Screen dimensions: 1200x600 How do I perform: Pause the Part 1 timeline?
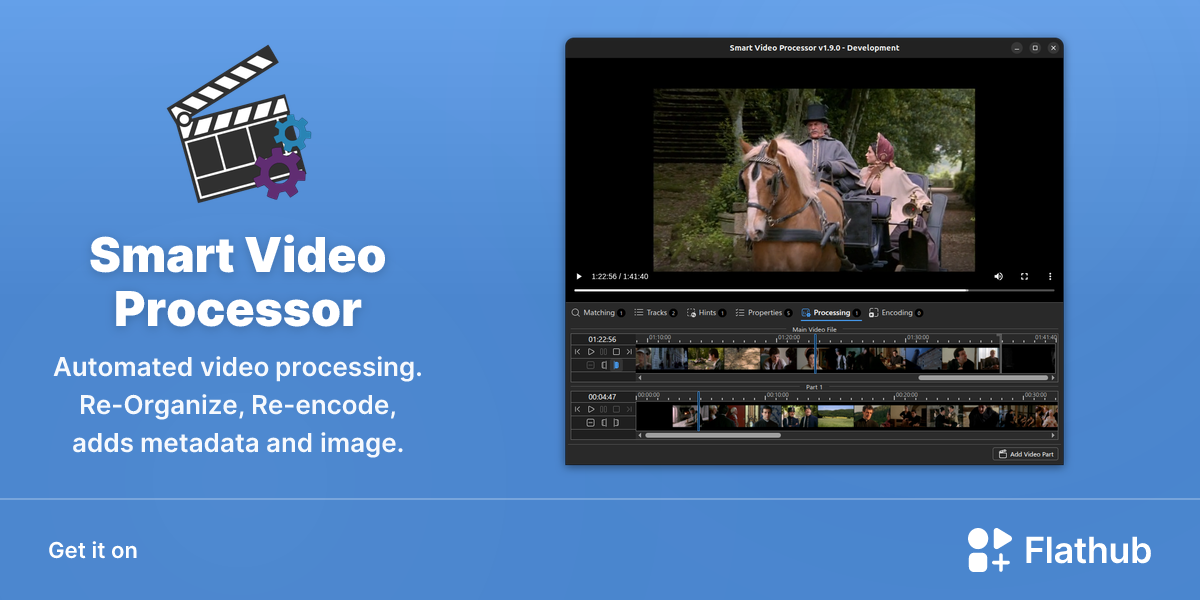(603, 409)
